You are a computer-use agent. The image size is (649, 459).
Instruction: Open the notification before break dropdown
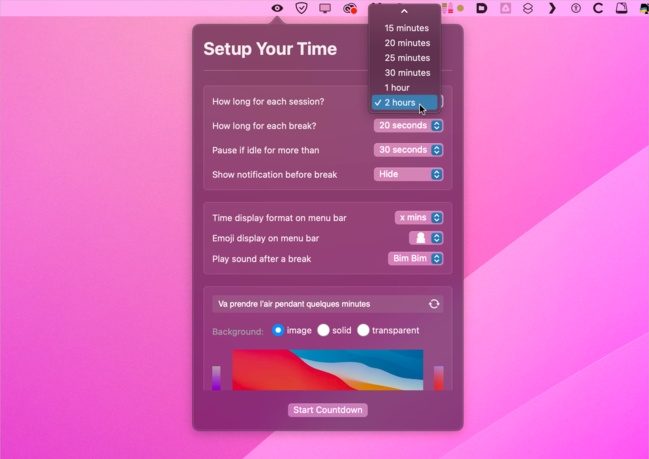(x=408, y=174)
